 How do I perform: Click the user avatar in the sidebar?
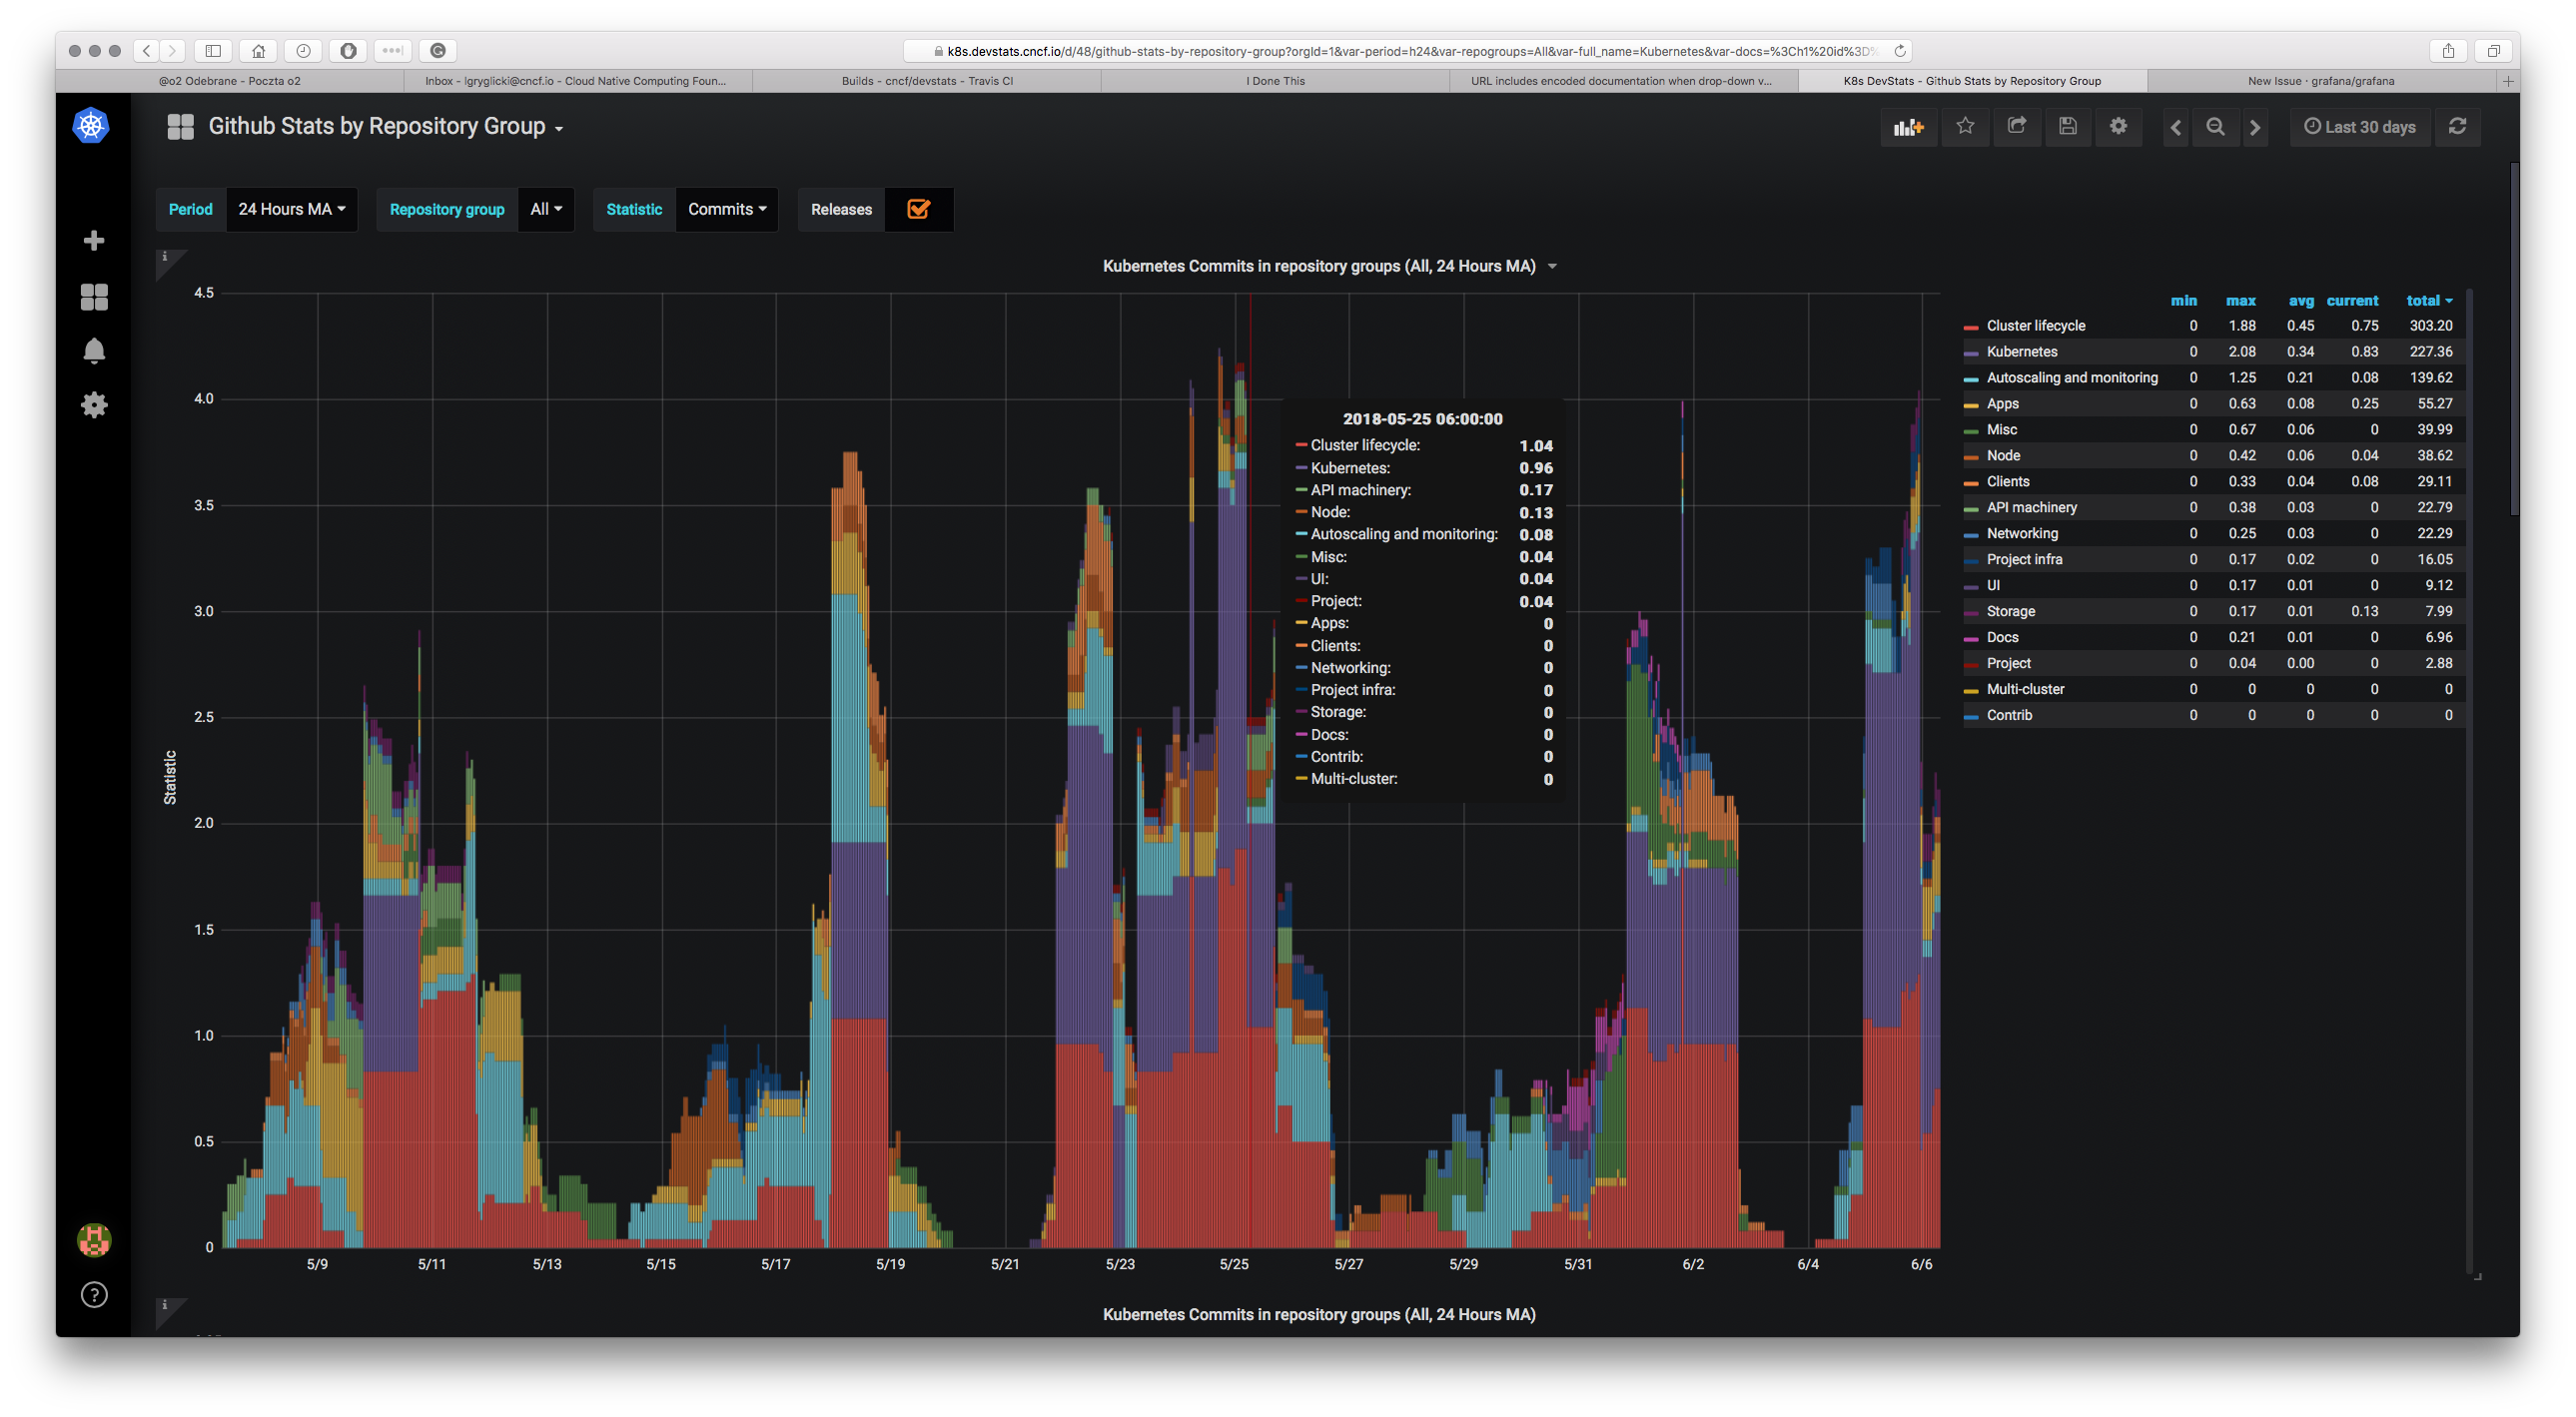click(94, 1240)
